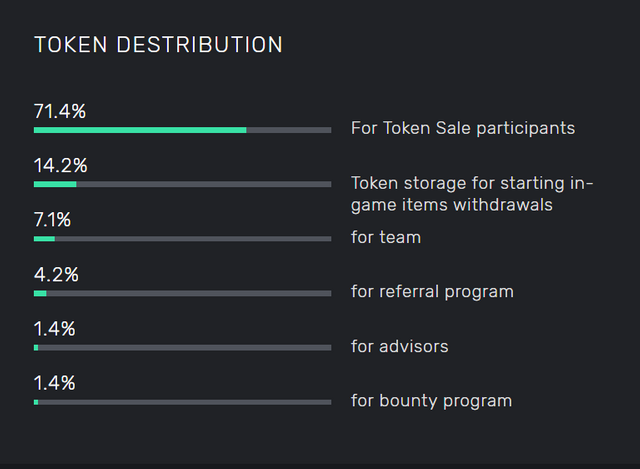
Task: Click the "for team" label
Action: (386, 237)
